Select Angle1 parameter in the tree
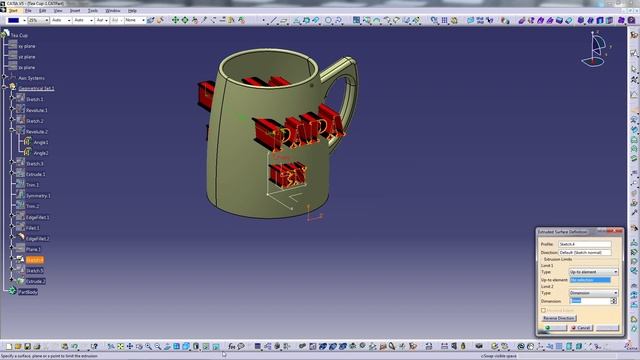 41,142
